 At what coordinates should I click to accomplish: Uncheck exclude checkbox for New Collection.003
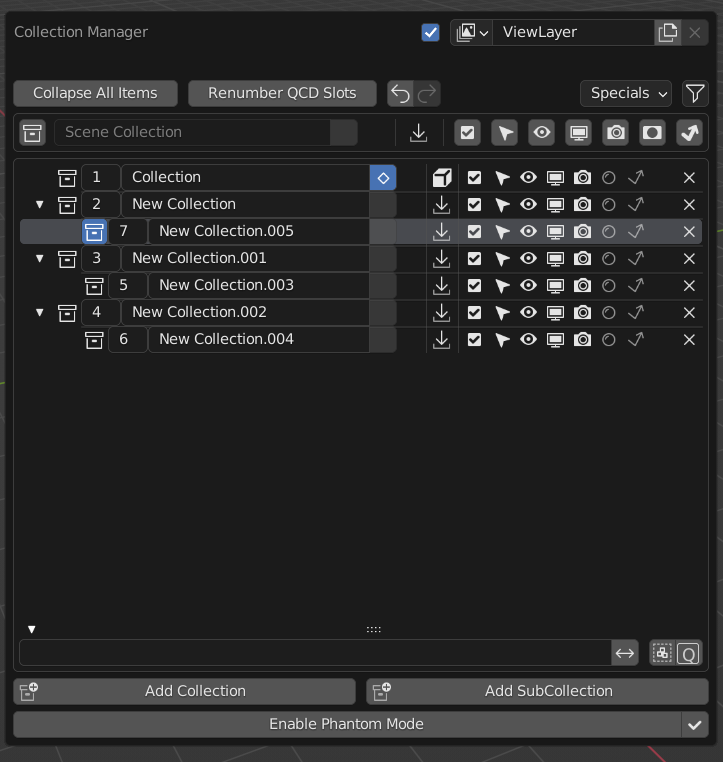(474, 285)
